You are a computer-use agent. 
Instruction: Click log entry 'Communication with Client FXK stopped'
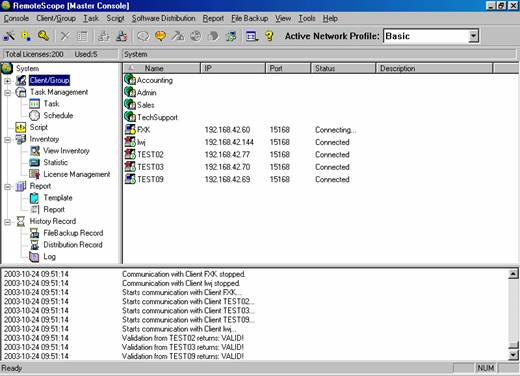(184, 274)
